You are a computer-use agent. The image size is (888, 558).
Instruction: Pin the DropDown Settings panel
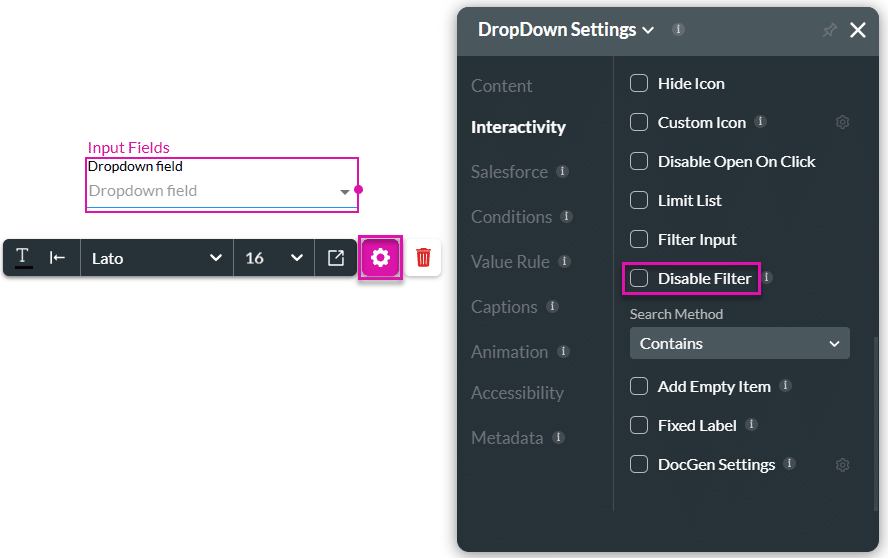point(829,30)
